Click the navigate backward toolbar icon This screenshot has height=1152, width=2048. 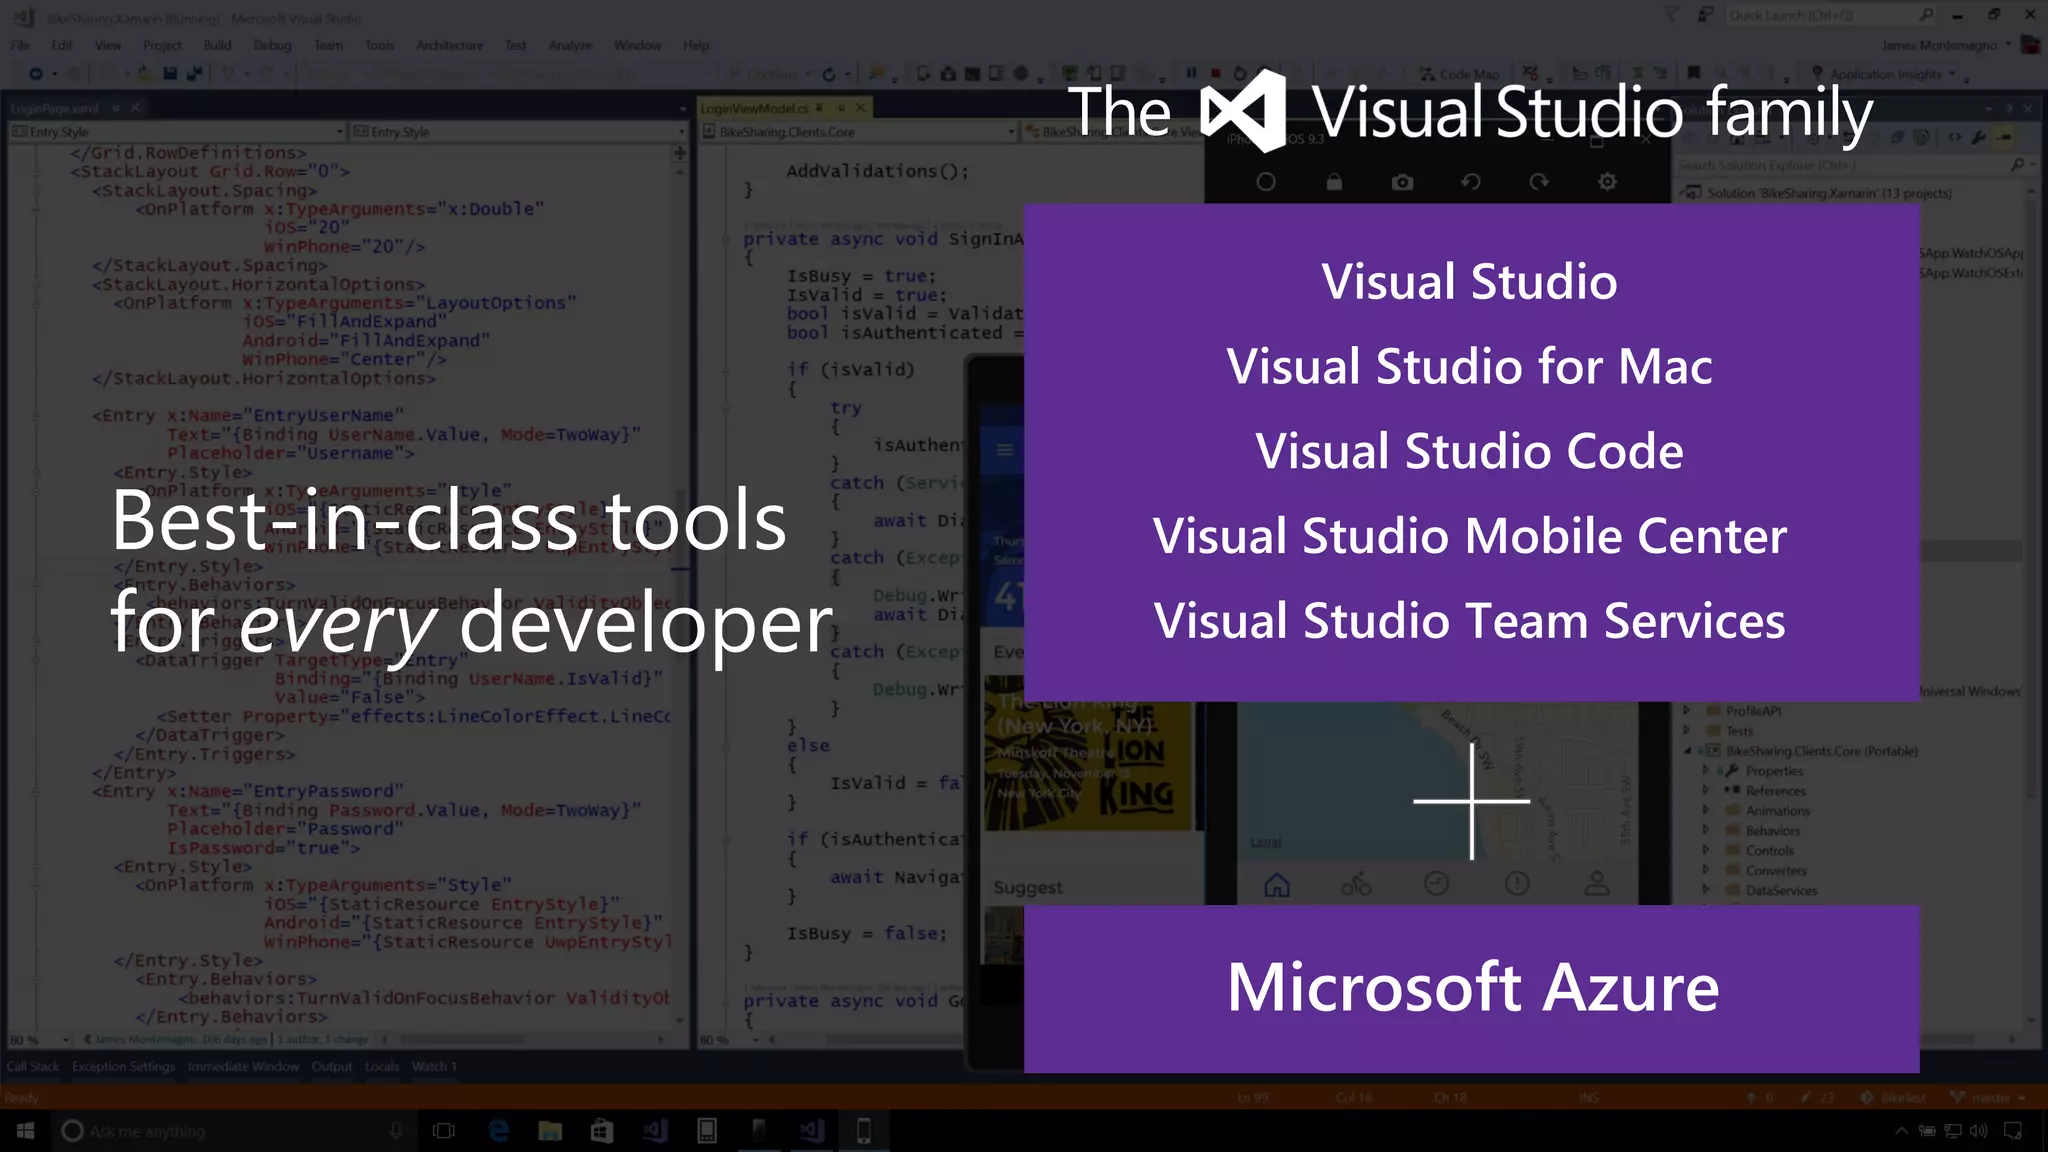tap(36, 73)
